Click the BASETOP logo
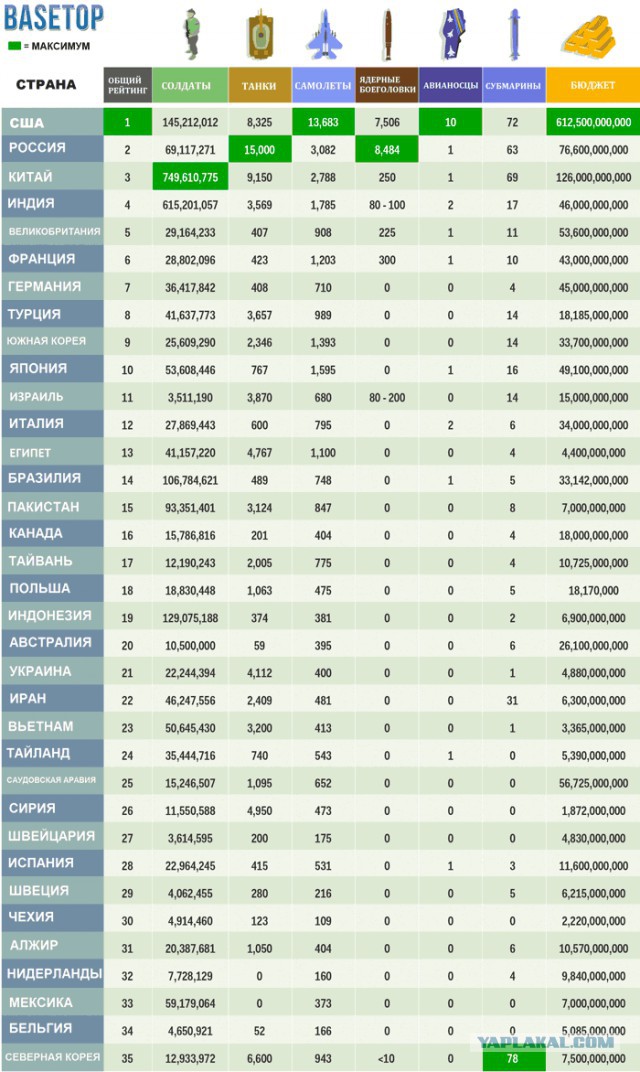 point(54,18)
